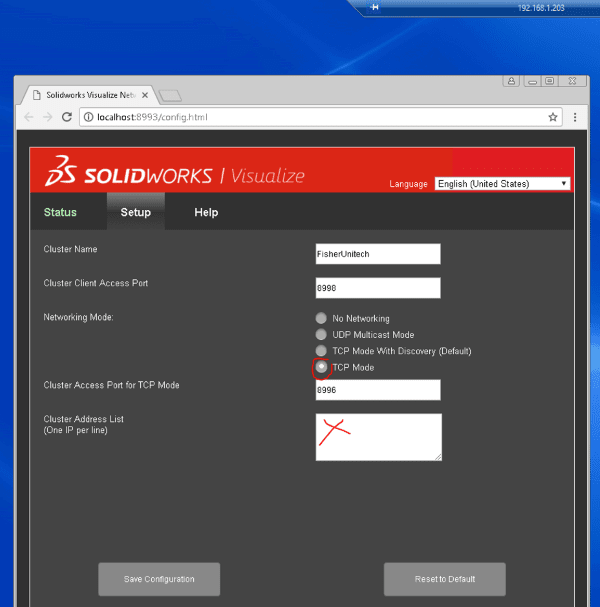Close the Solidworks Visualize browser tab
This screenshot has width=600, height=607.
tap(145, 95)
